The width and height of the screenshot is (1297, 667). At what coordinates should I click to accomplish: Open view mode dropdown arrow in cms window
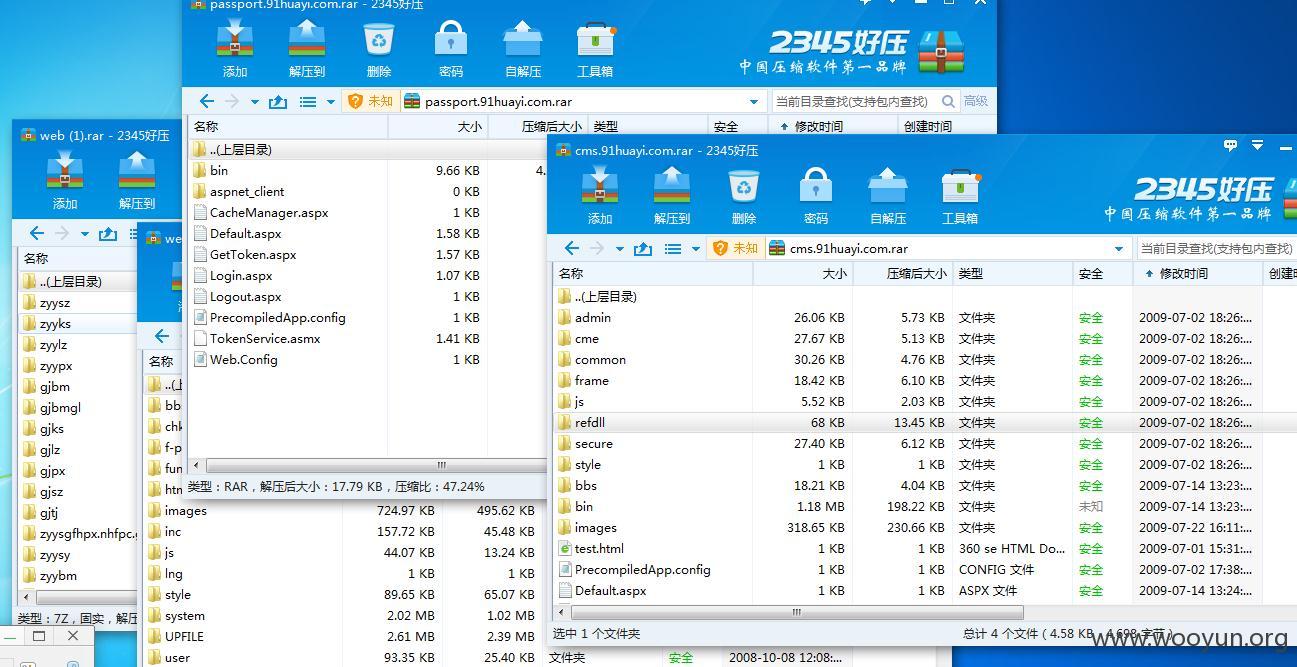click(x=695, y=248)
